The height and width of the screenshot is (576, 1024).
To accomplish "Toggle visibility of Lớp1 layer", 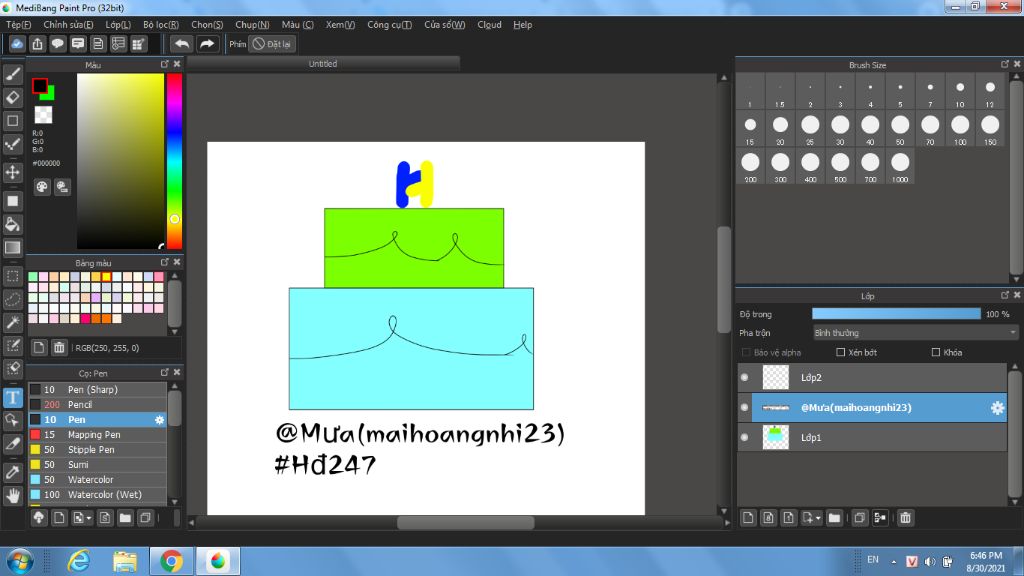I will point(744,438).
